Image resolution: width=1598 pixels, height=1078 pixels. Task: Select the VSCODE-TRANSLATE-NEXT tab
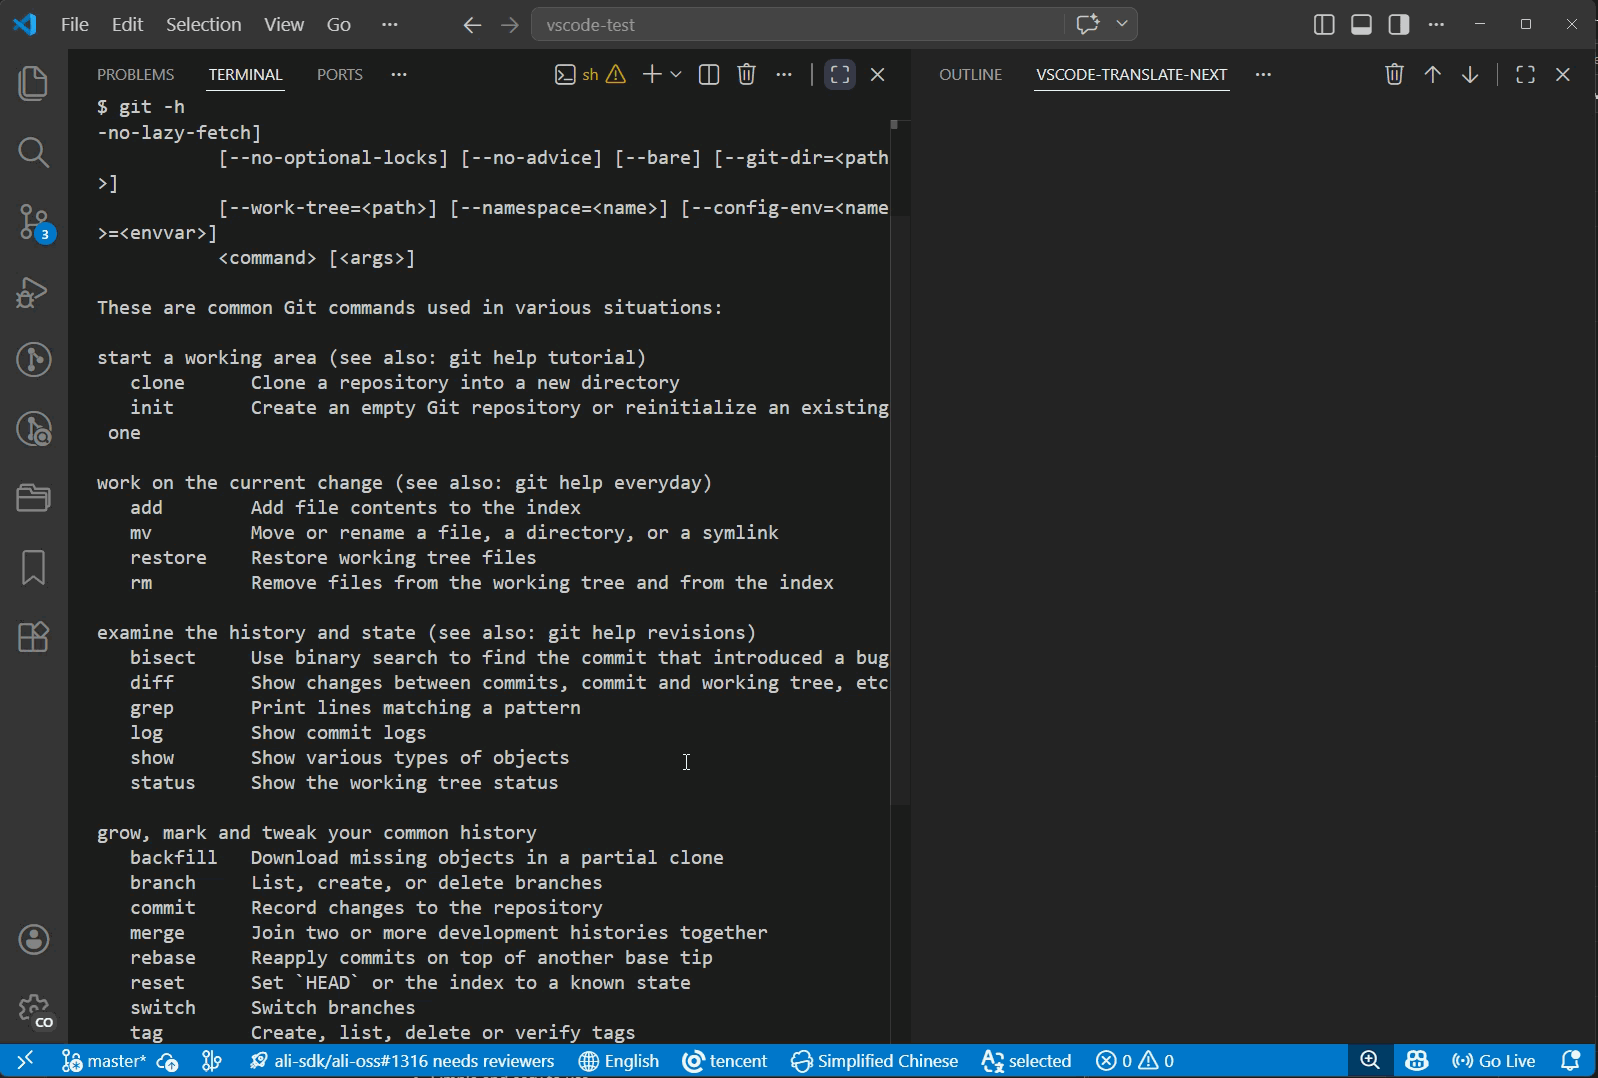[x=1132, y=74]
